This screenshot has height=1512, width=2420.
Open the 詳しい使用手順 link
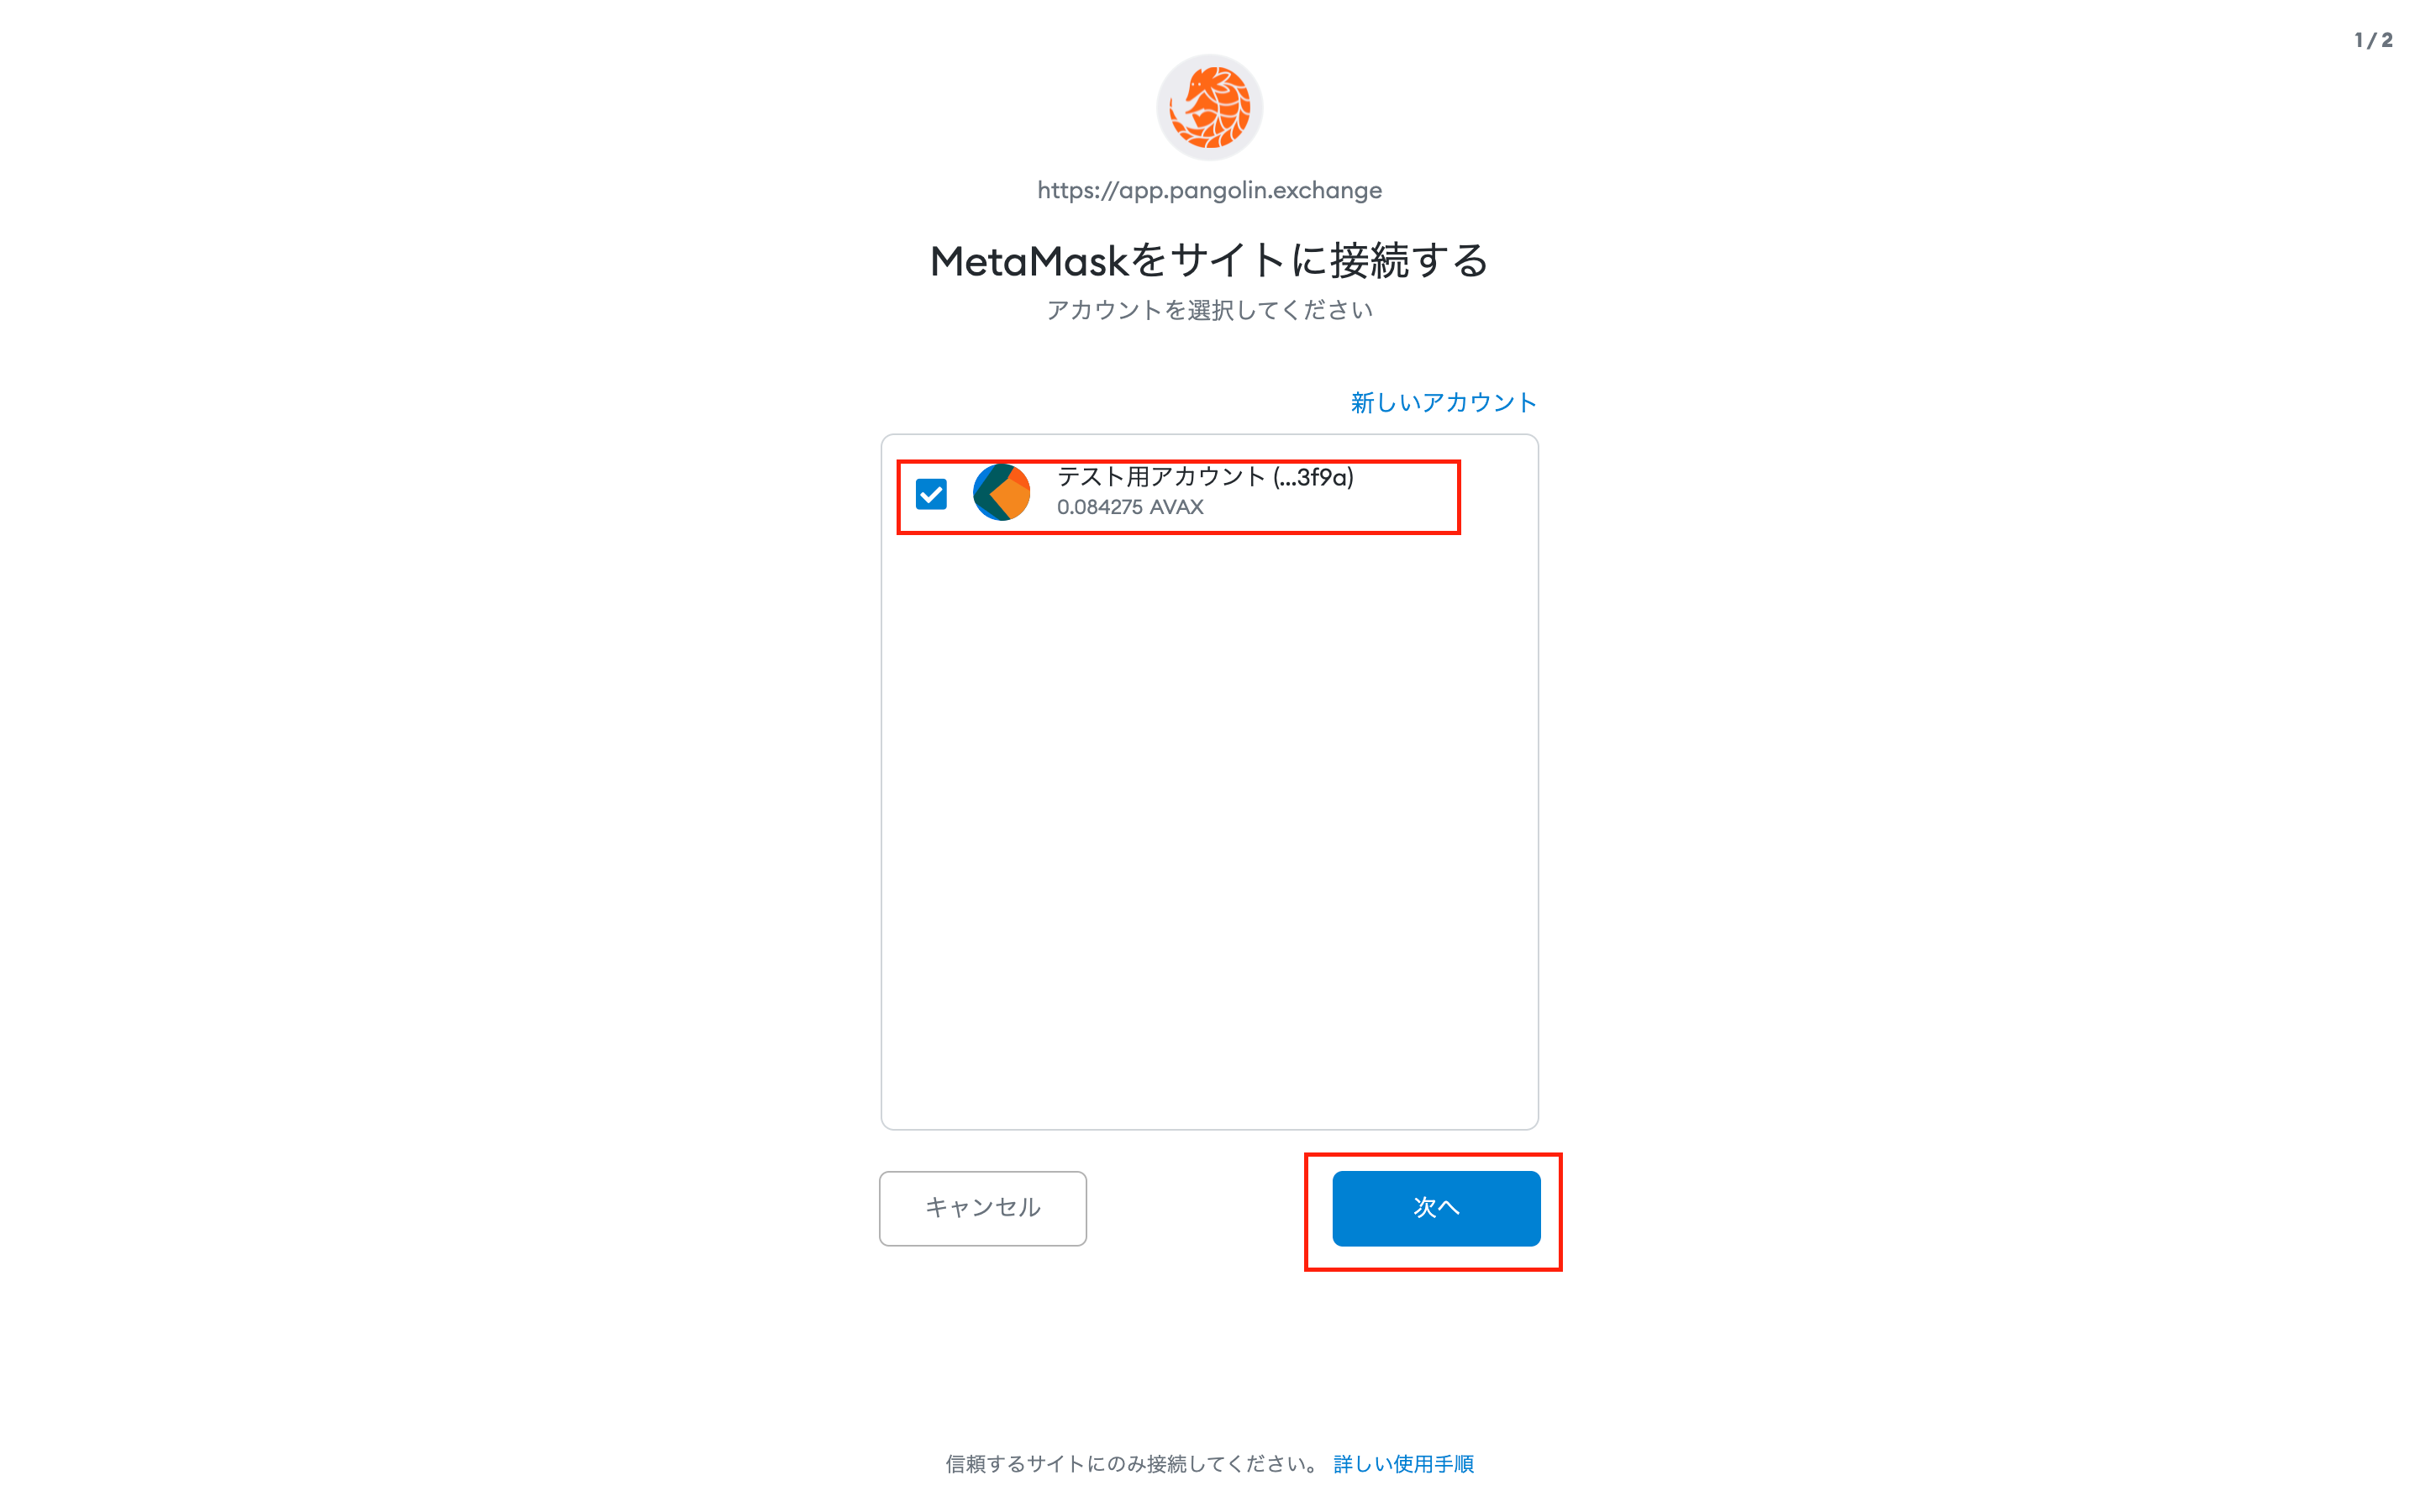pyautogui.click(x=1403, y=1464)
